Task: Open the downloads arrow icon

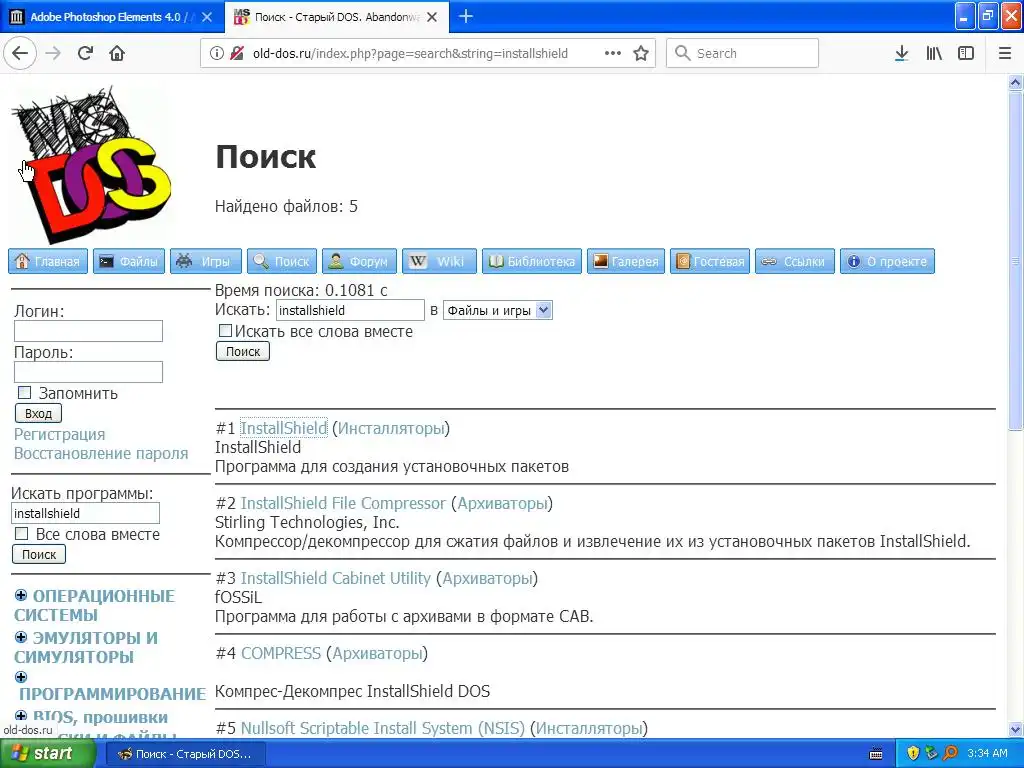Action: point(901,53)
